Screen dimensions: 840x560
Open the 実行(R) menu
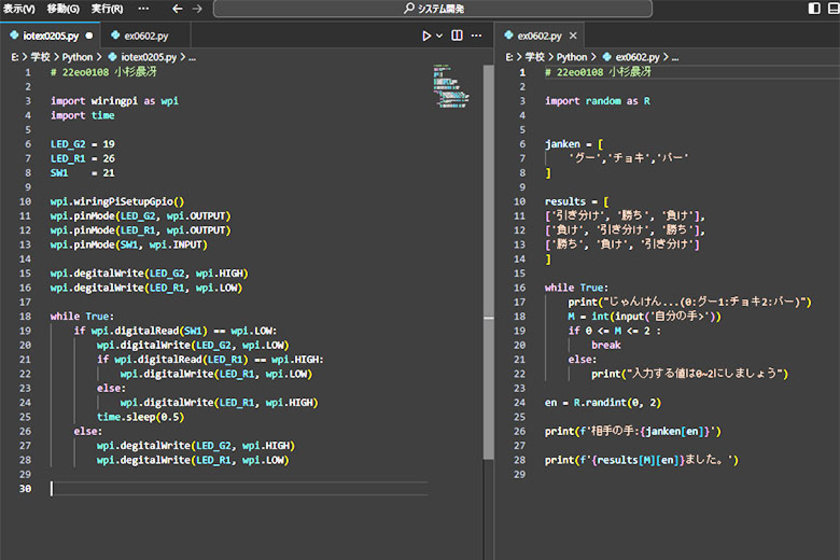point(107,9)
